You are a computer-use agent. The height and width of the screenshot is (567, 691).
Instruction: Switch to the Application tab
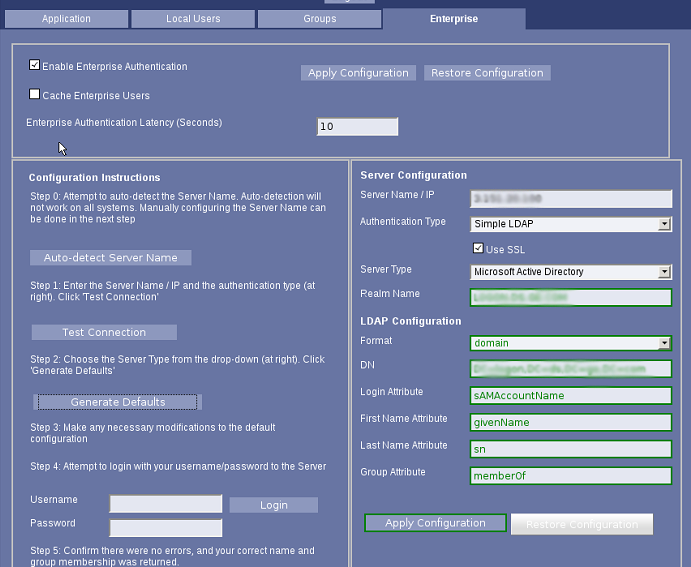[66, 19]
